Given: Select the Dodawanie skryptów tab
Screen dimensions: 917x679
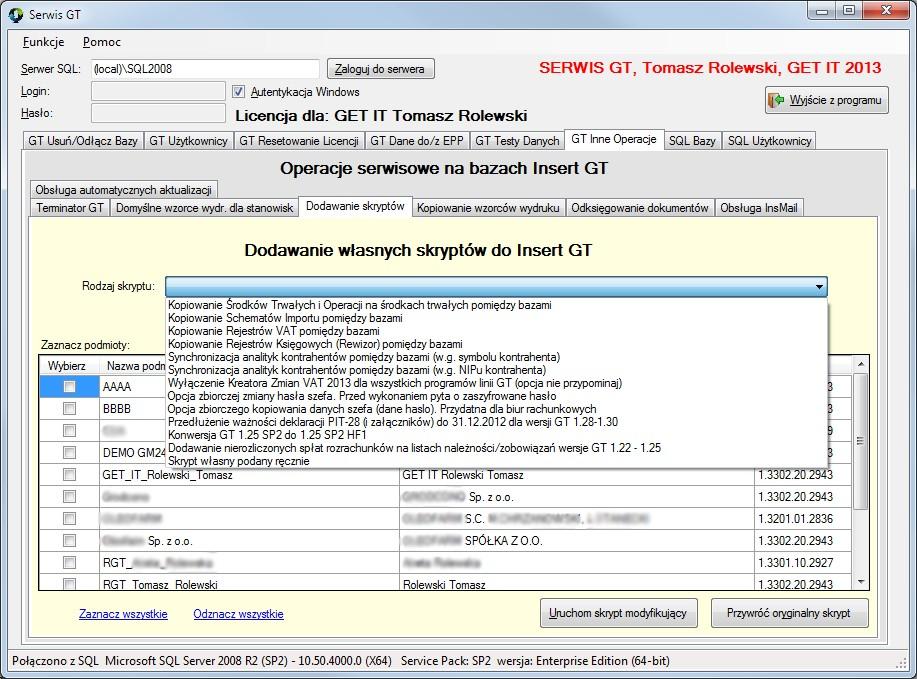Looking at the screenshot, I should tap(356, 206).
